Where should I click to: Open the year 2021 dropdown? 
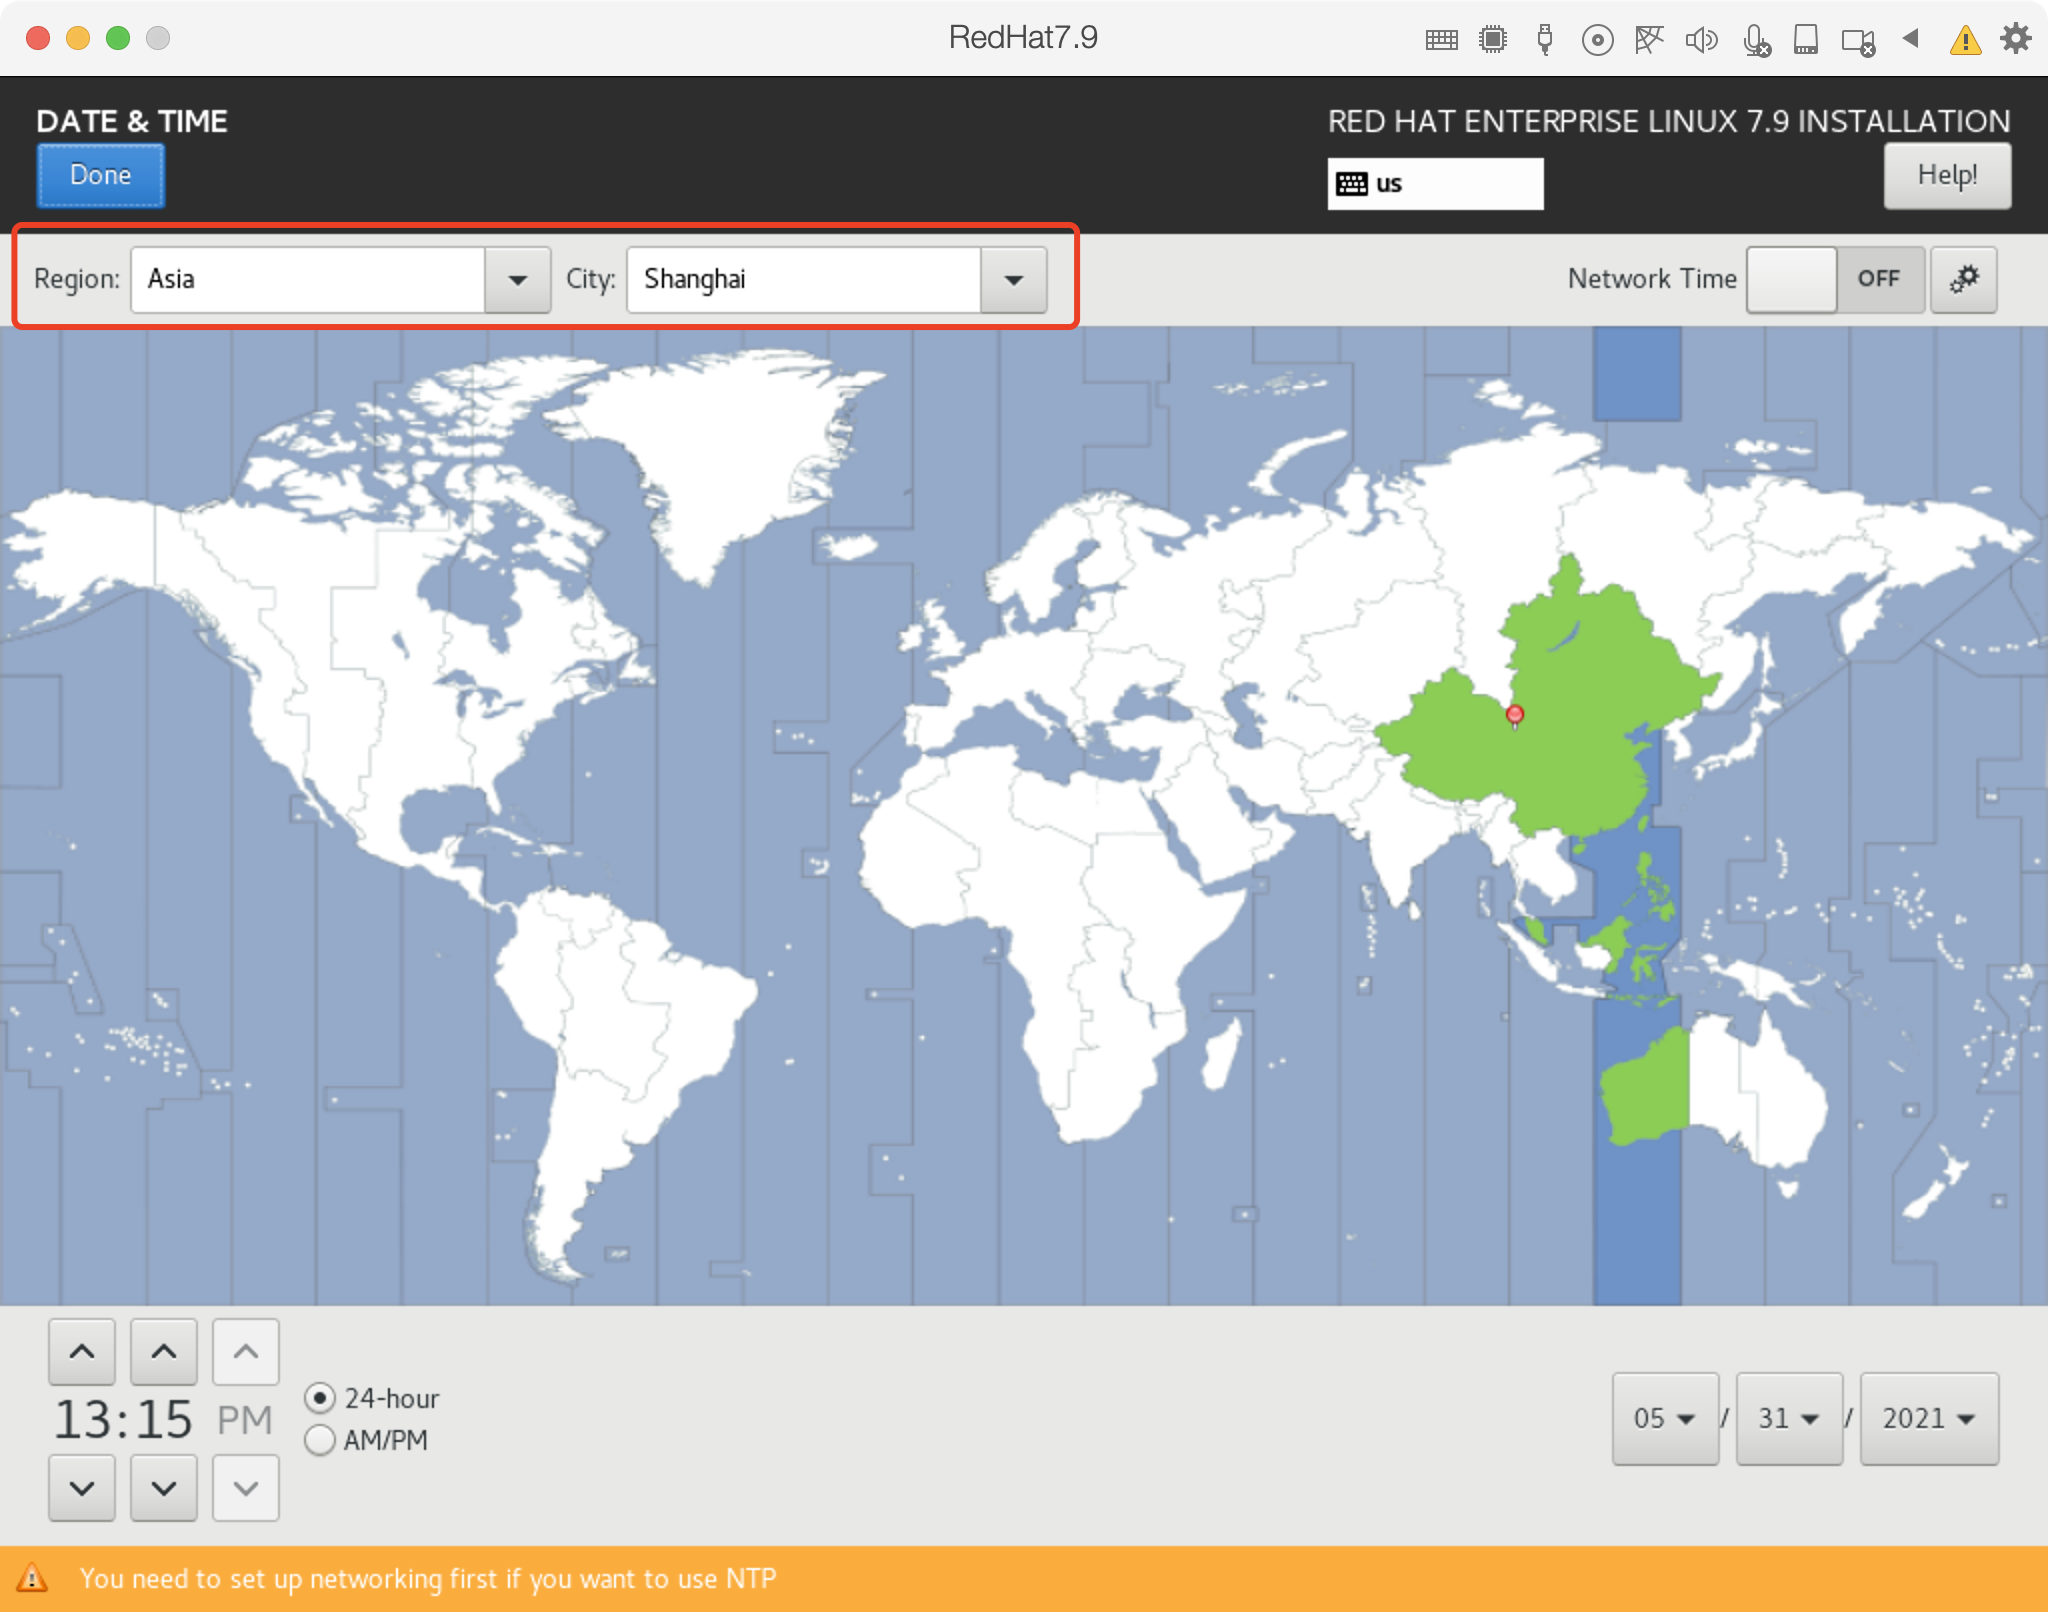[x=1928, y=1418]
